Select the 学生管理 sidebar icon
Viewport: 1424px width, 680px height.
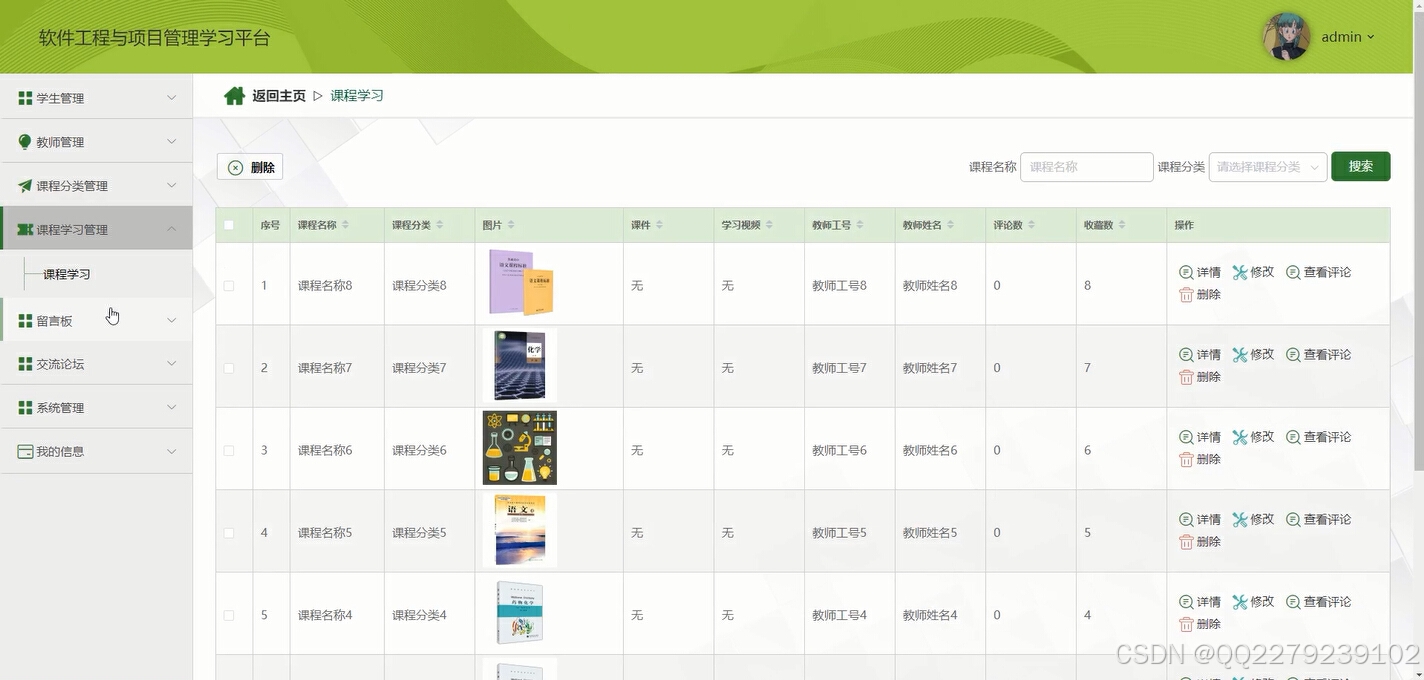pyautogui.click(x=24, y=97)
